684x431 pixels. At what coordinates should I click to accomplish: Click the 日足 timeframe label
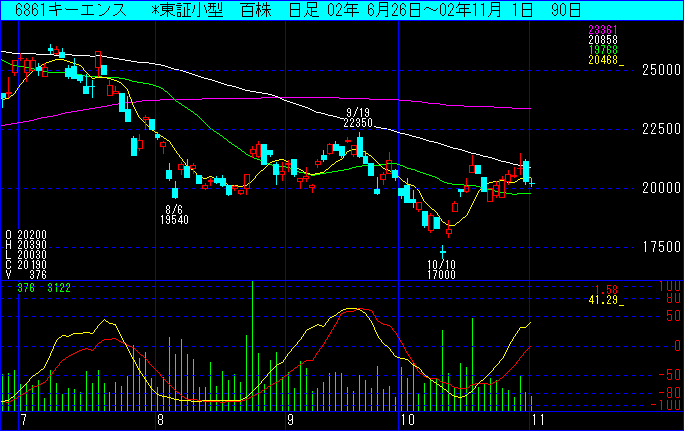pos(304,10)
